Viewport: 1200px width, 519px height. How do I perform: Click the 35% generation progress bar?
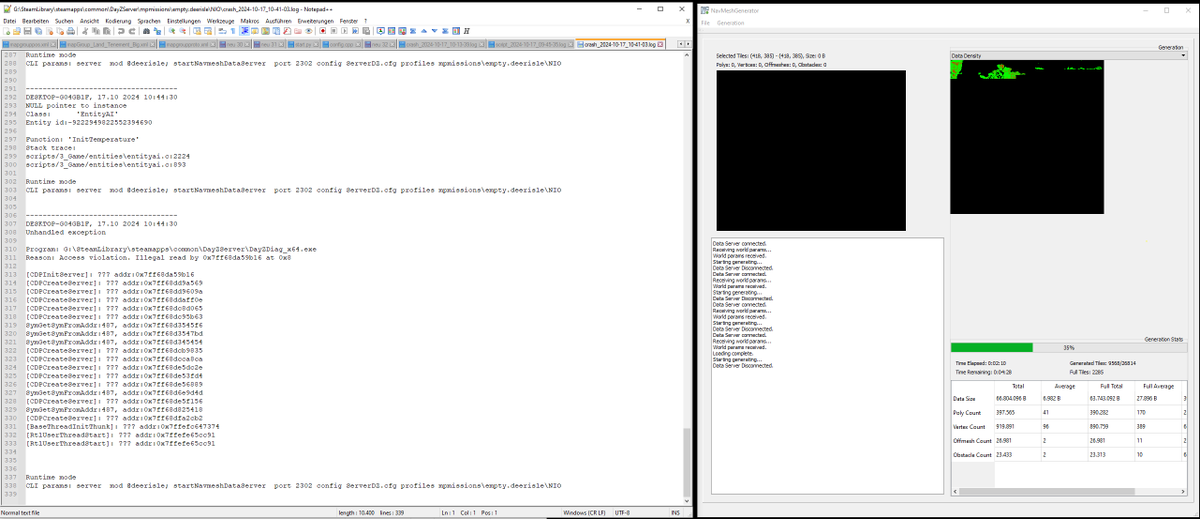pyautogui.click(x=1069, y=347)
